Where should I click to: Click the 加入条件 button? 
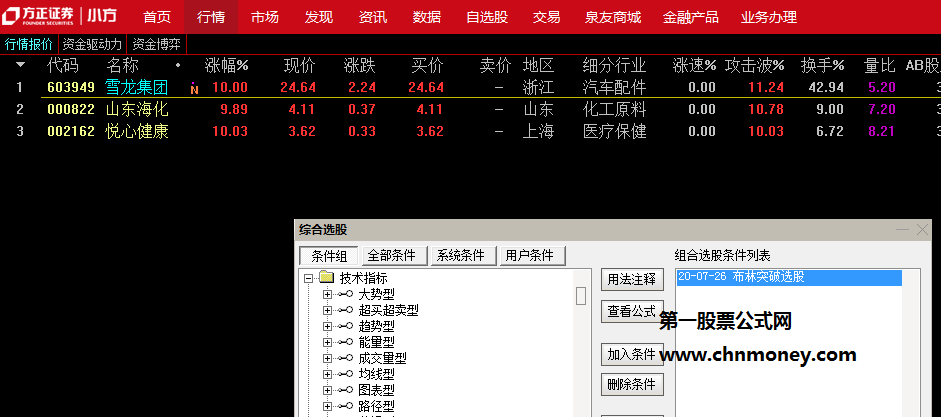click(632, 354)
